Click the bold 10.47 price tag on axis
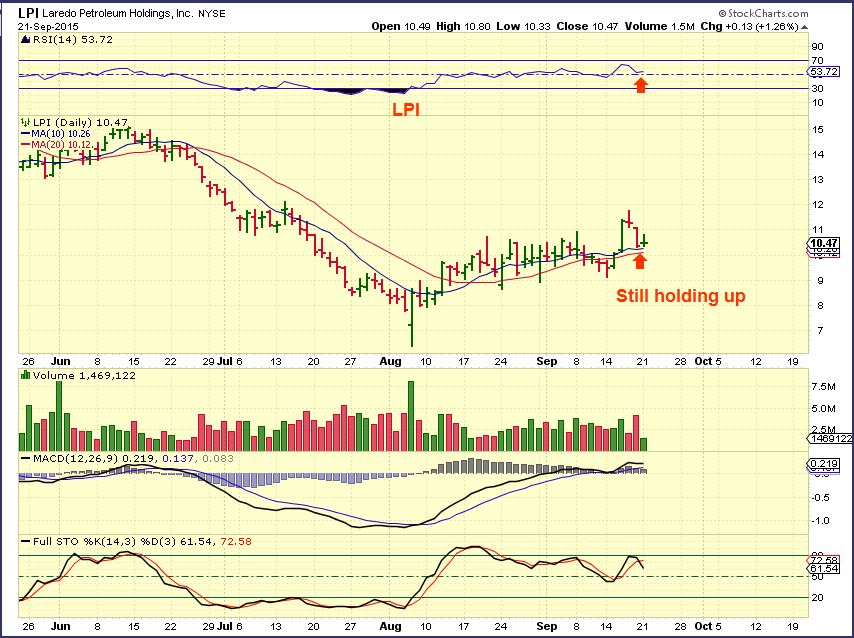The image size is (854, 638). point(824,244)
